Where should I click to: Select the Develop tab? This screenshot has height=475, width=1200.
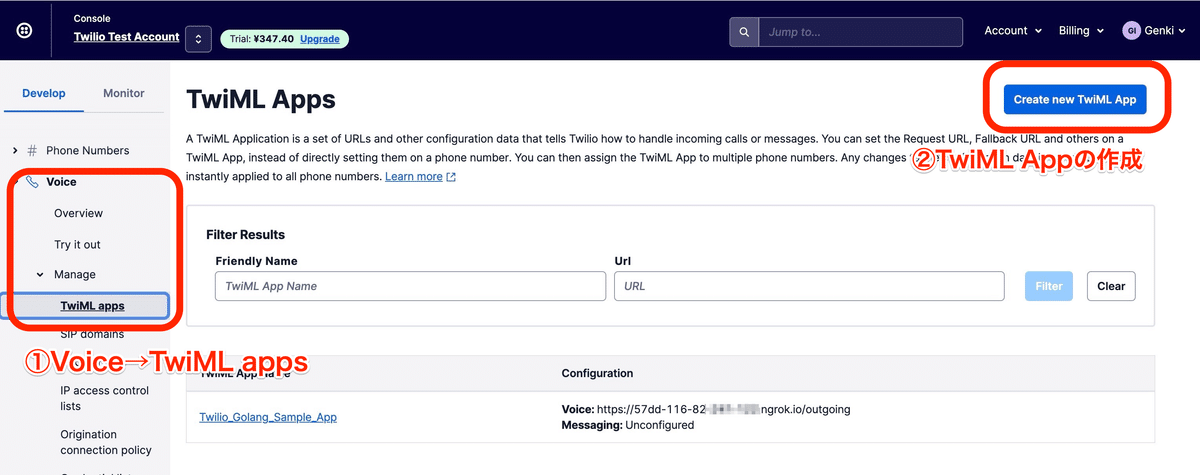click(44, 93)
